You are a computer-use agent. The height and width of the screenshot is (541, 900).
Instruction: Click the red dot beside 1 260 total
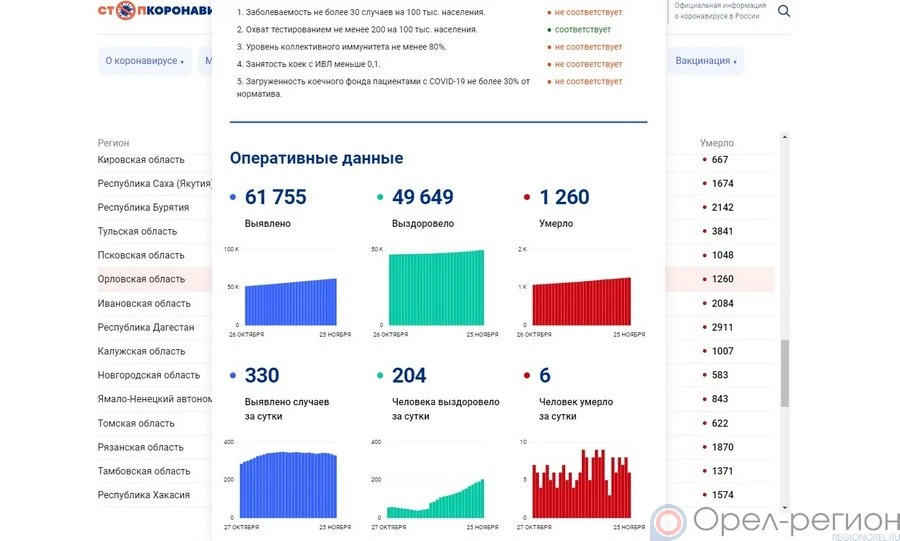coord(527,198)
